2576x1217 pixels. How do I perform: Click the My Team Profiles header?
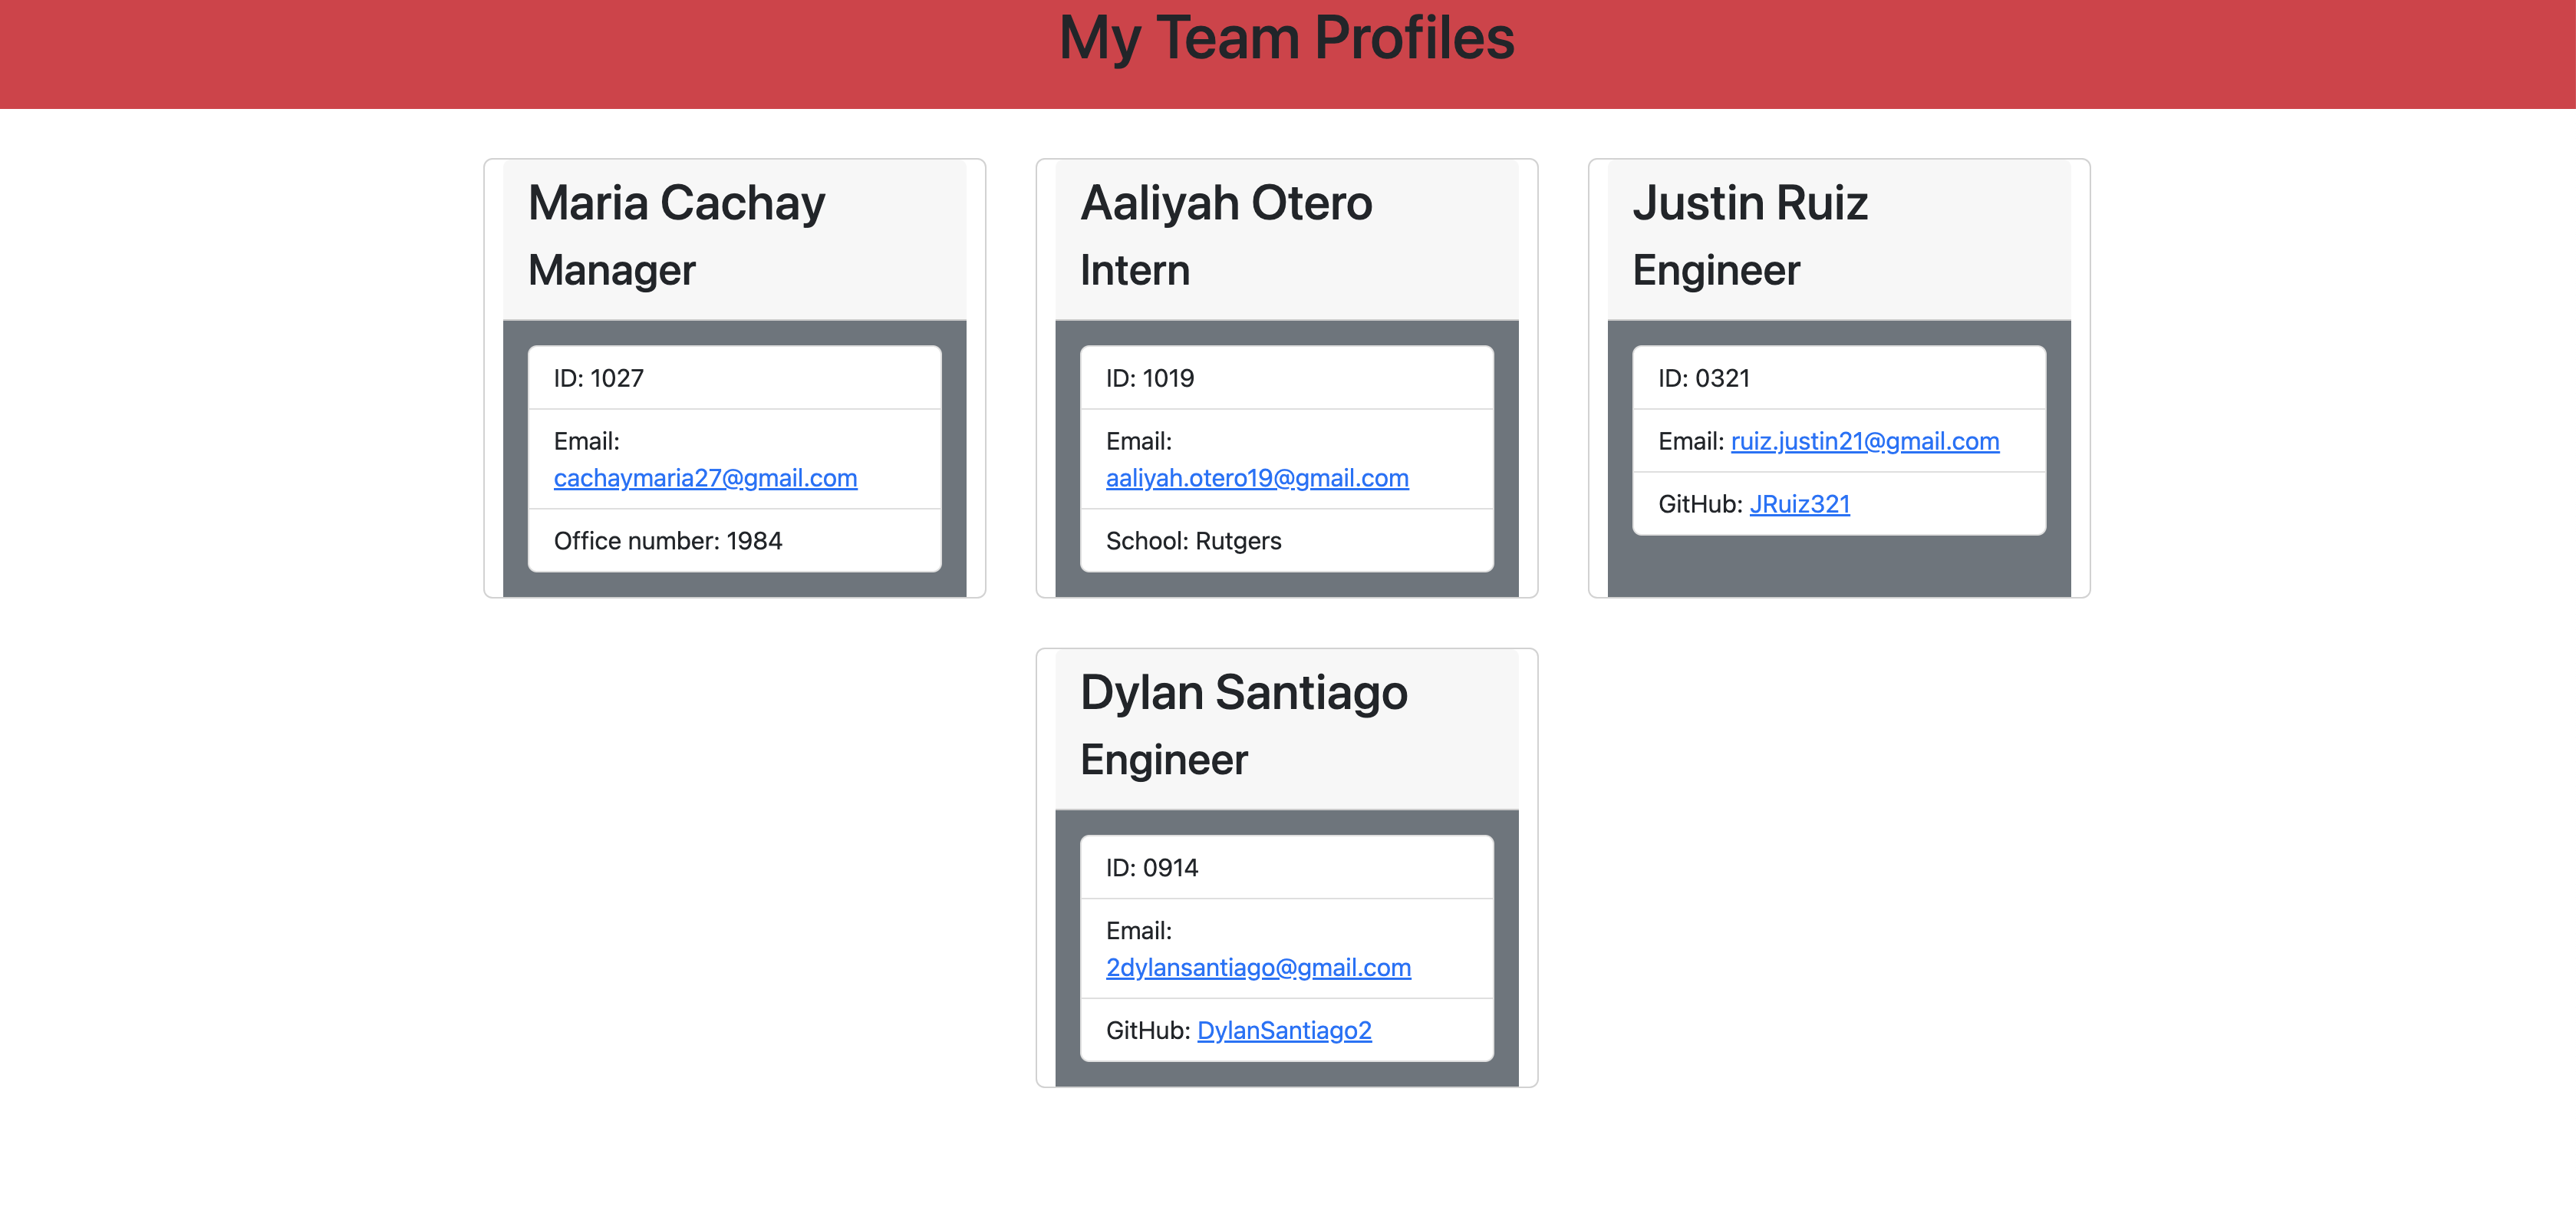click(x=1288, y=39)
